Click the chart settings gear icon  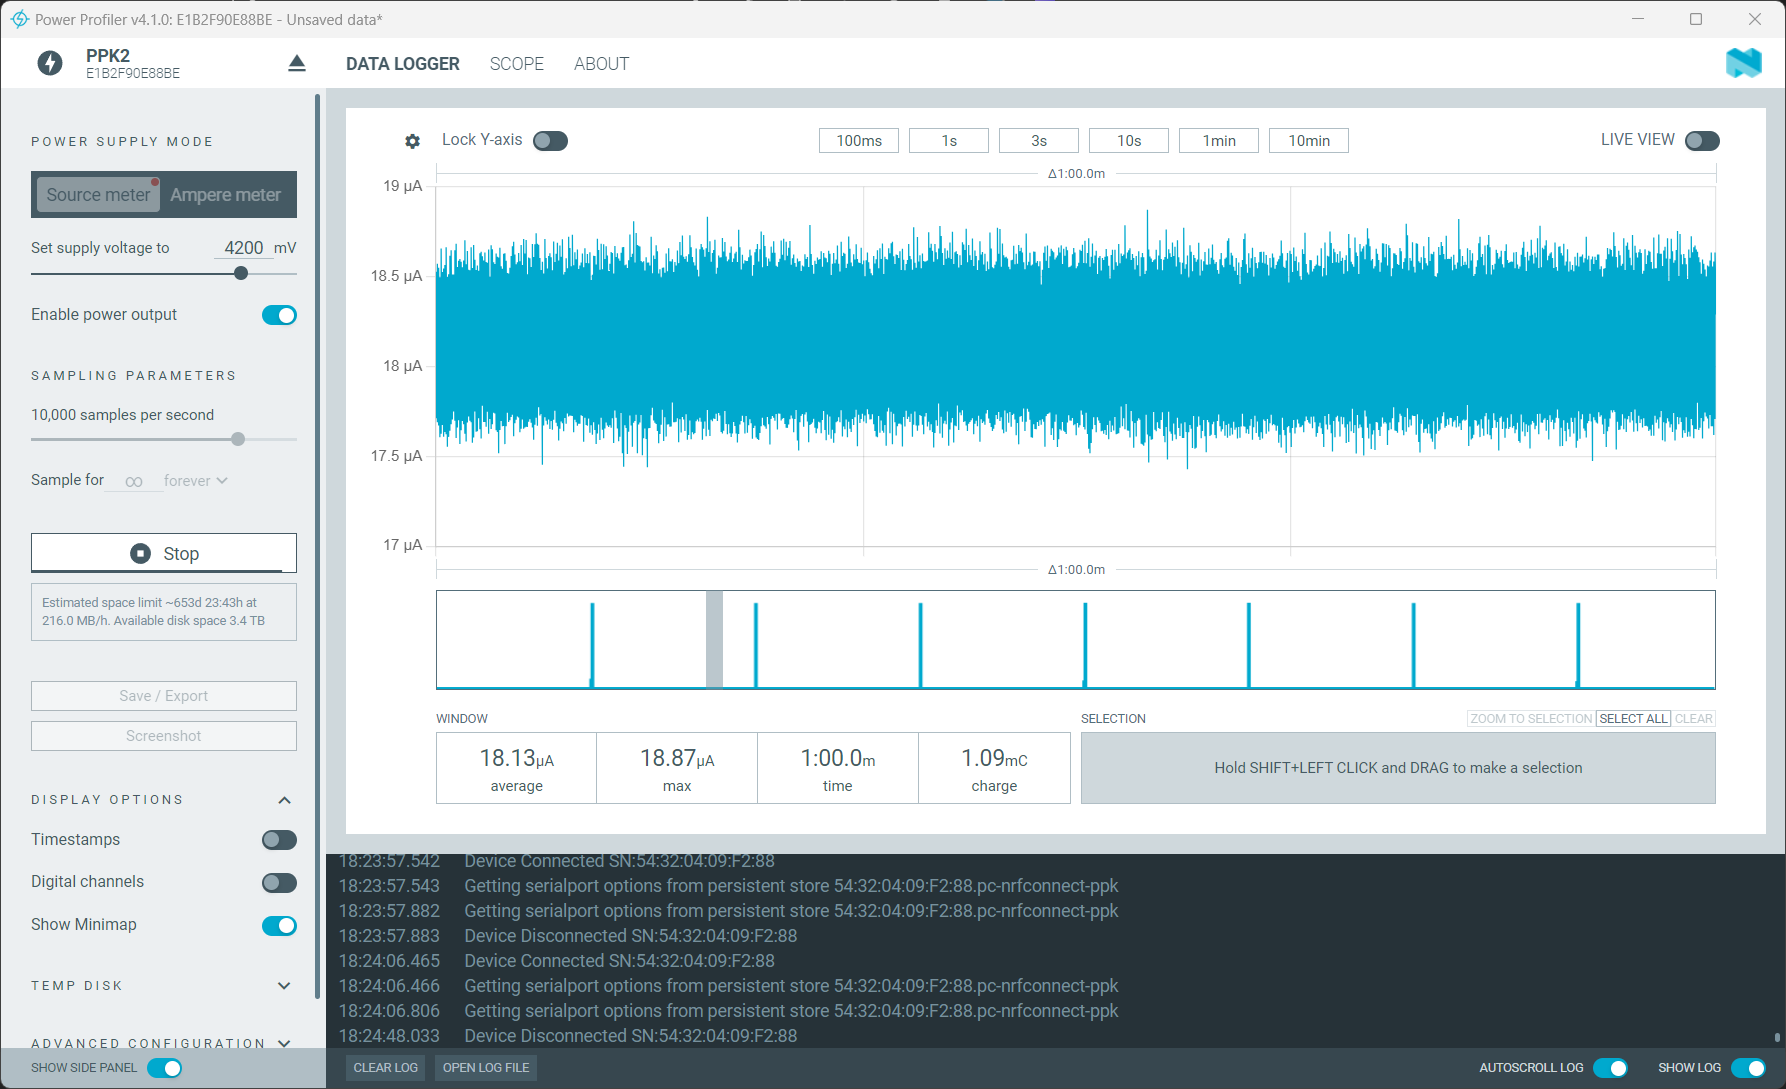(x=412, y=141)
